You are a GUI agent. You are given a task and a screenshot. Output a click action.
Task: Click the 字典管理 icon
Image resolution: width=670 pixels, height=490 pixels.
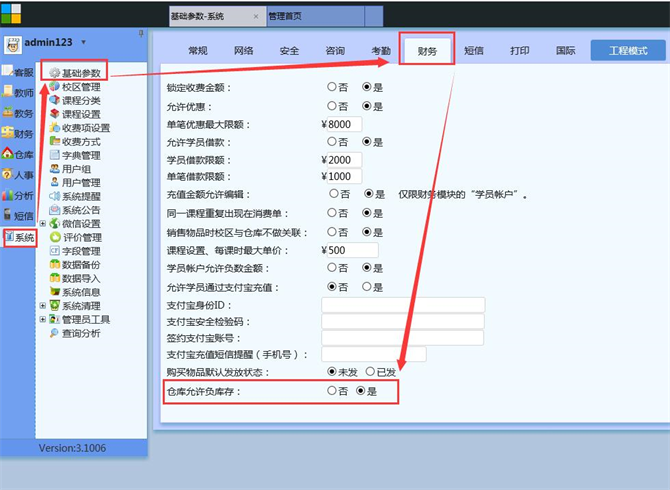pos(54,155)
